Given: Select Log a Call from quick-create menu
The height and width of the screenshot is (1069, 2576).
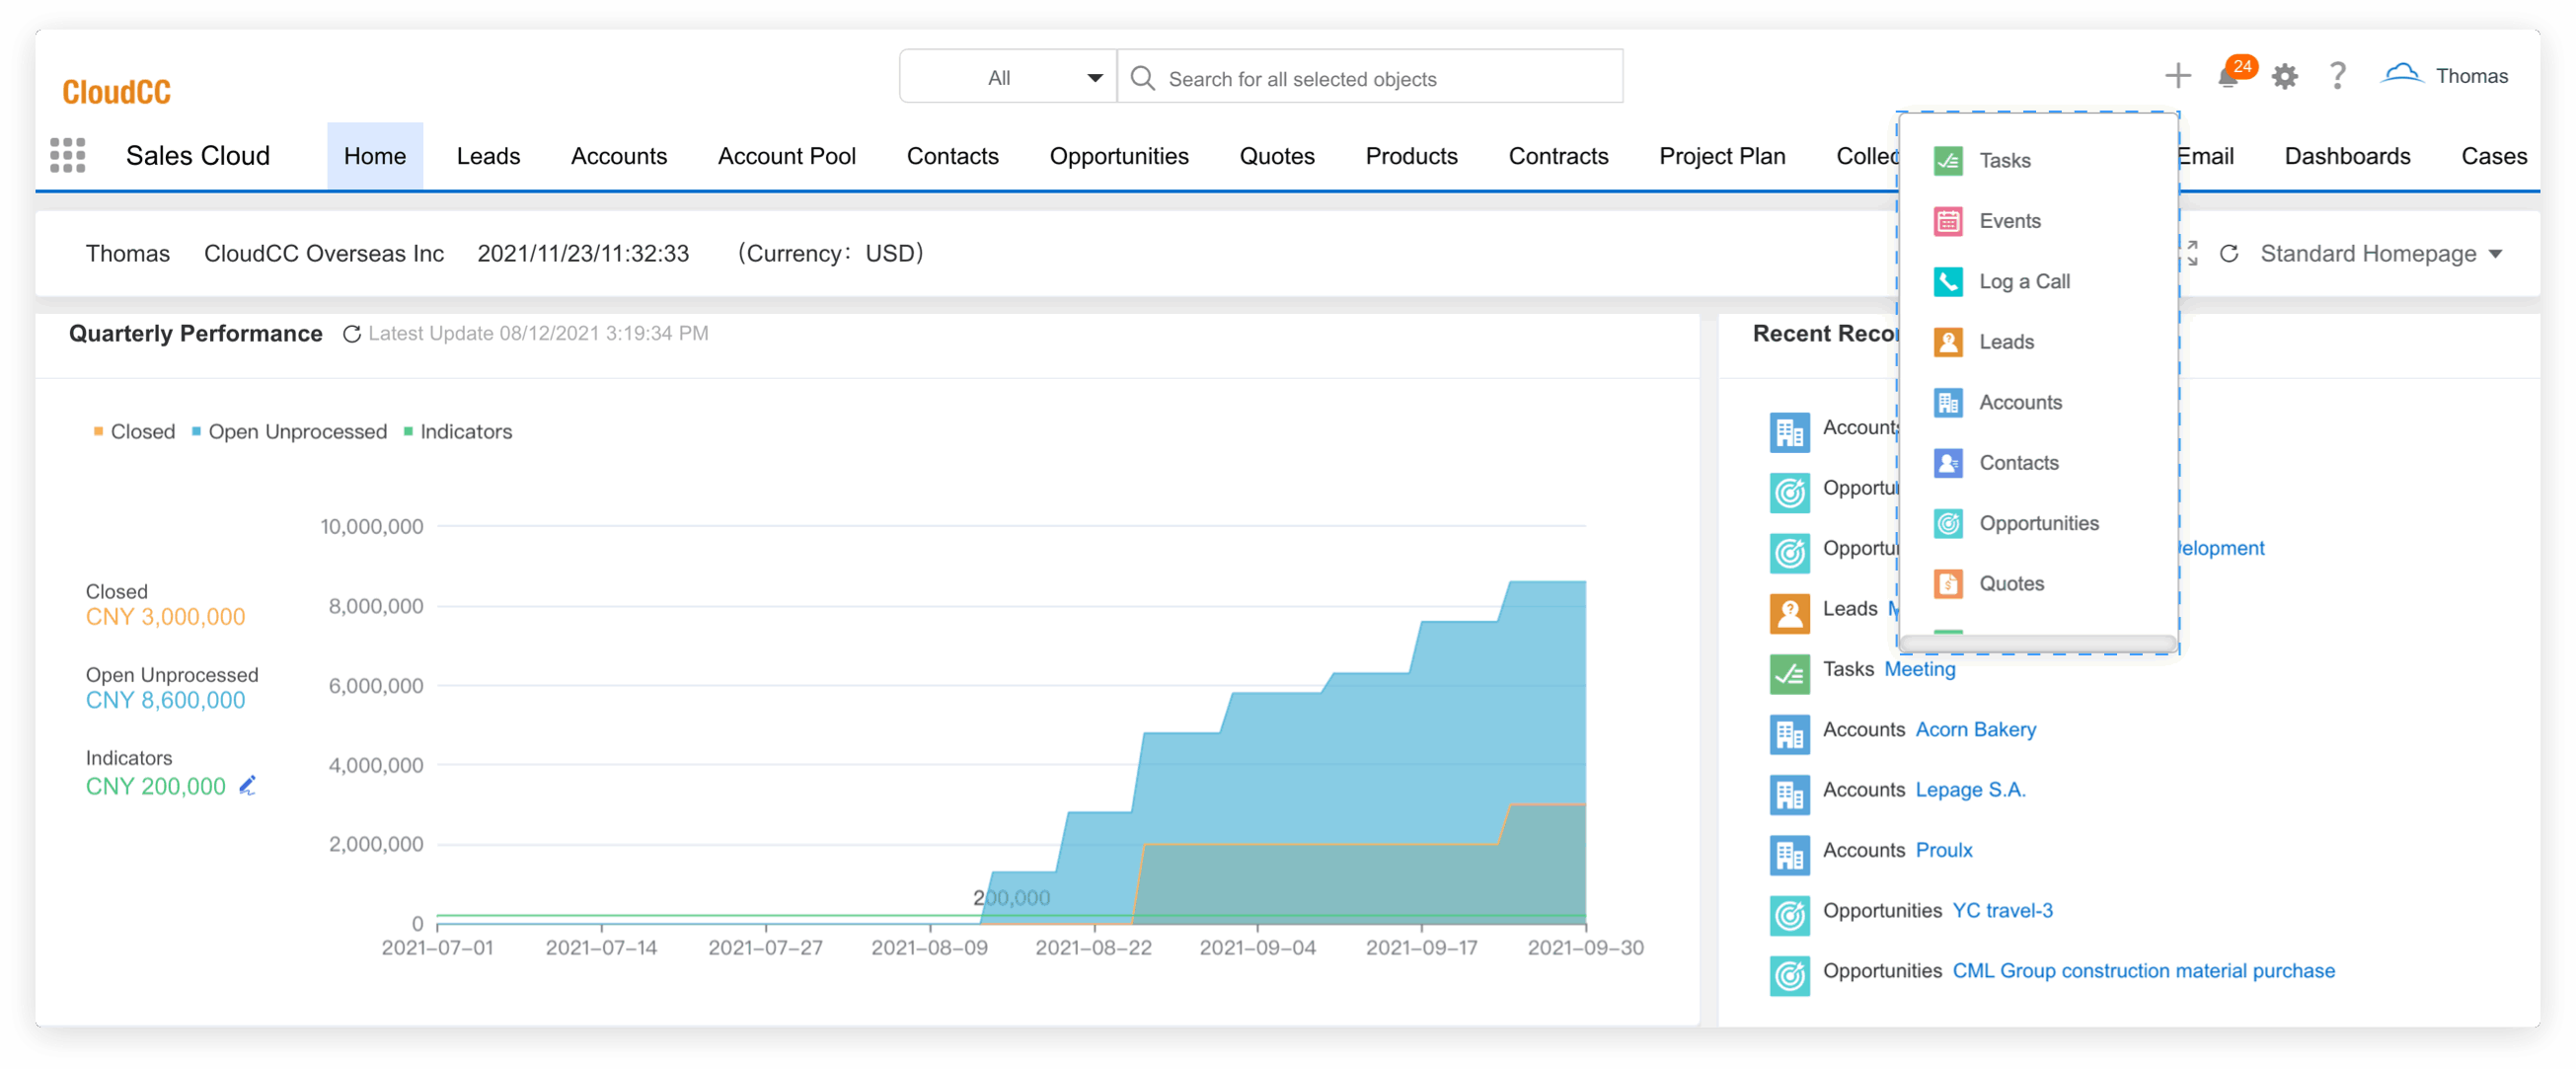Looking at the screenshot, I should click(2024, 282).
